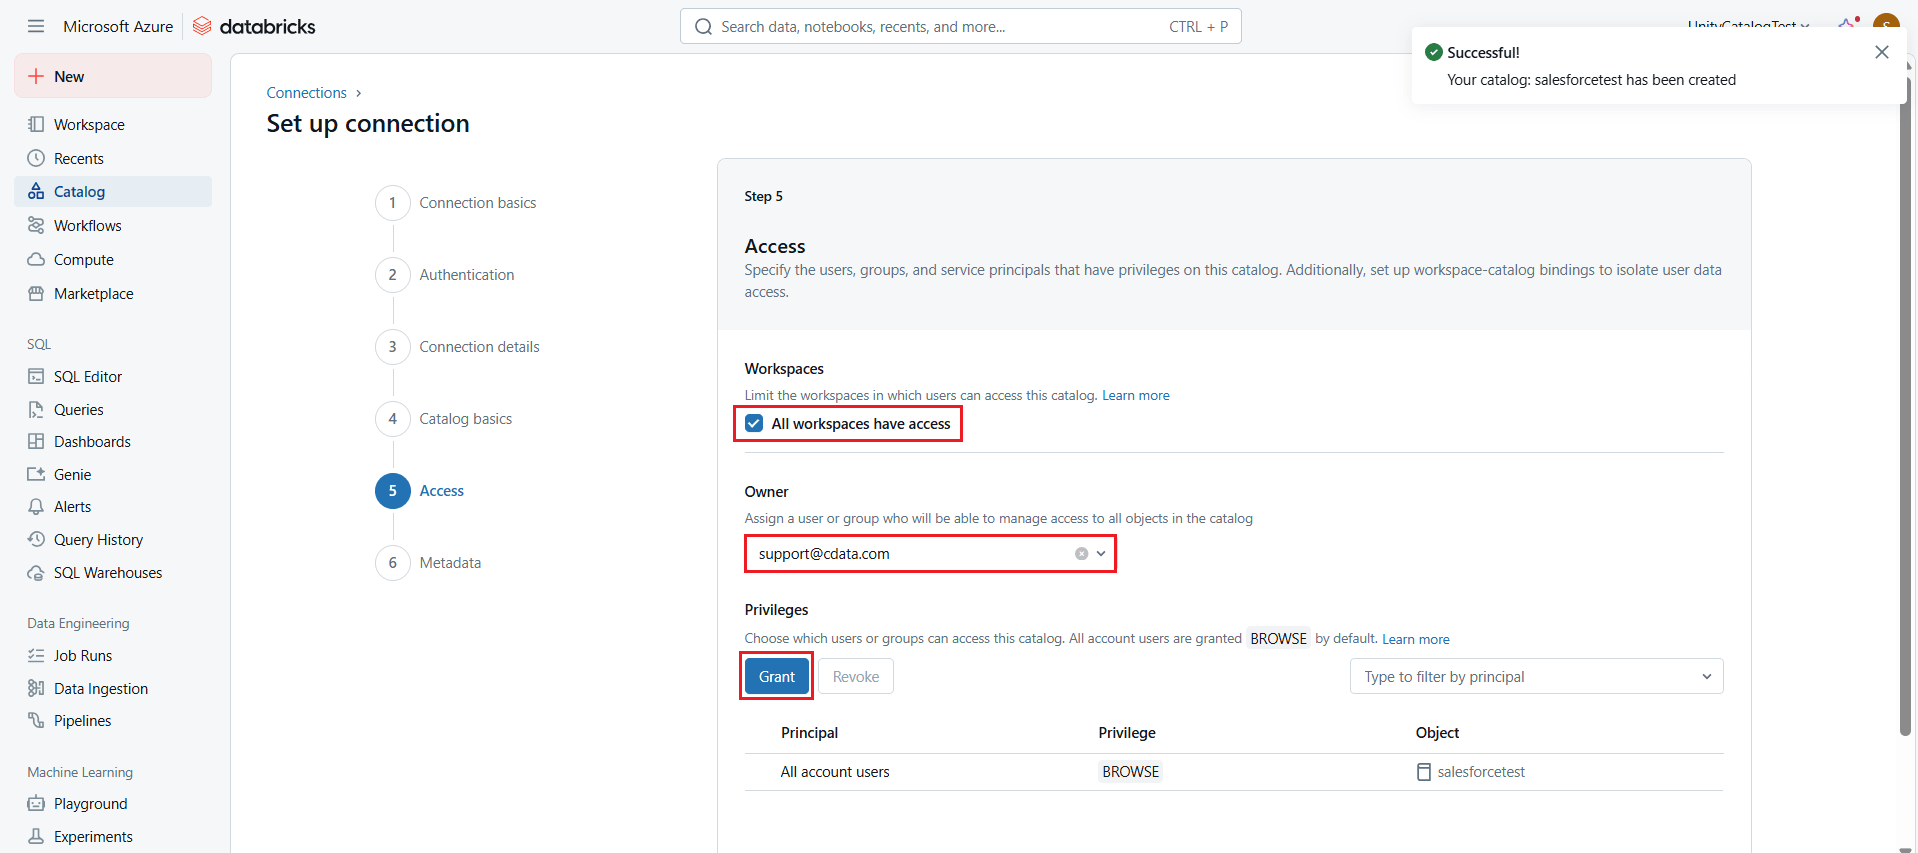
Task: Click the Revoke button
Action: click(x=856, y=677)
